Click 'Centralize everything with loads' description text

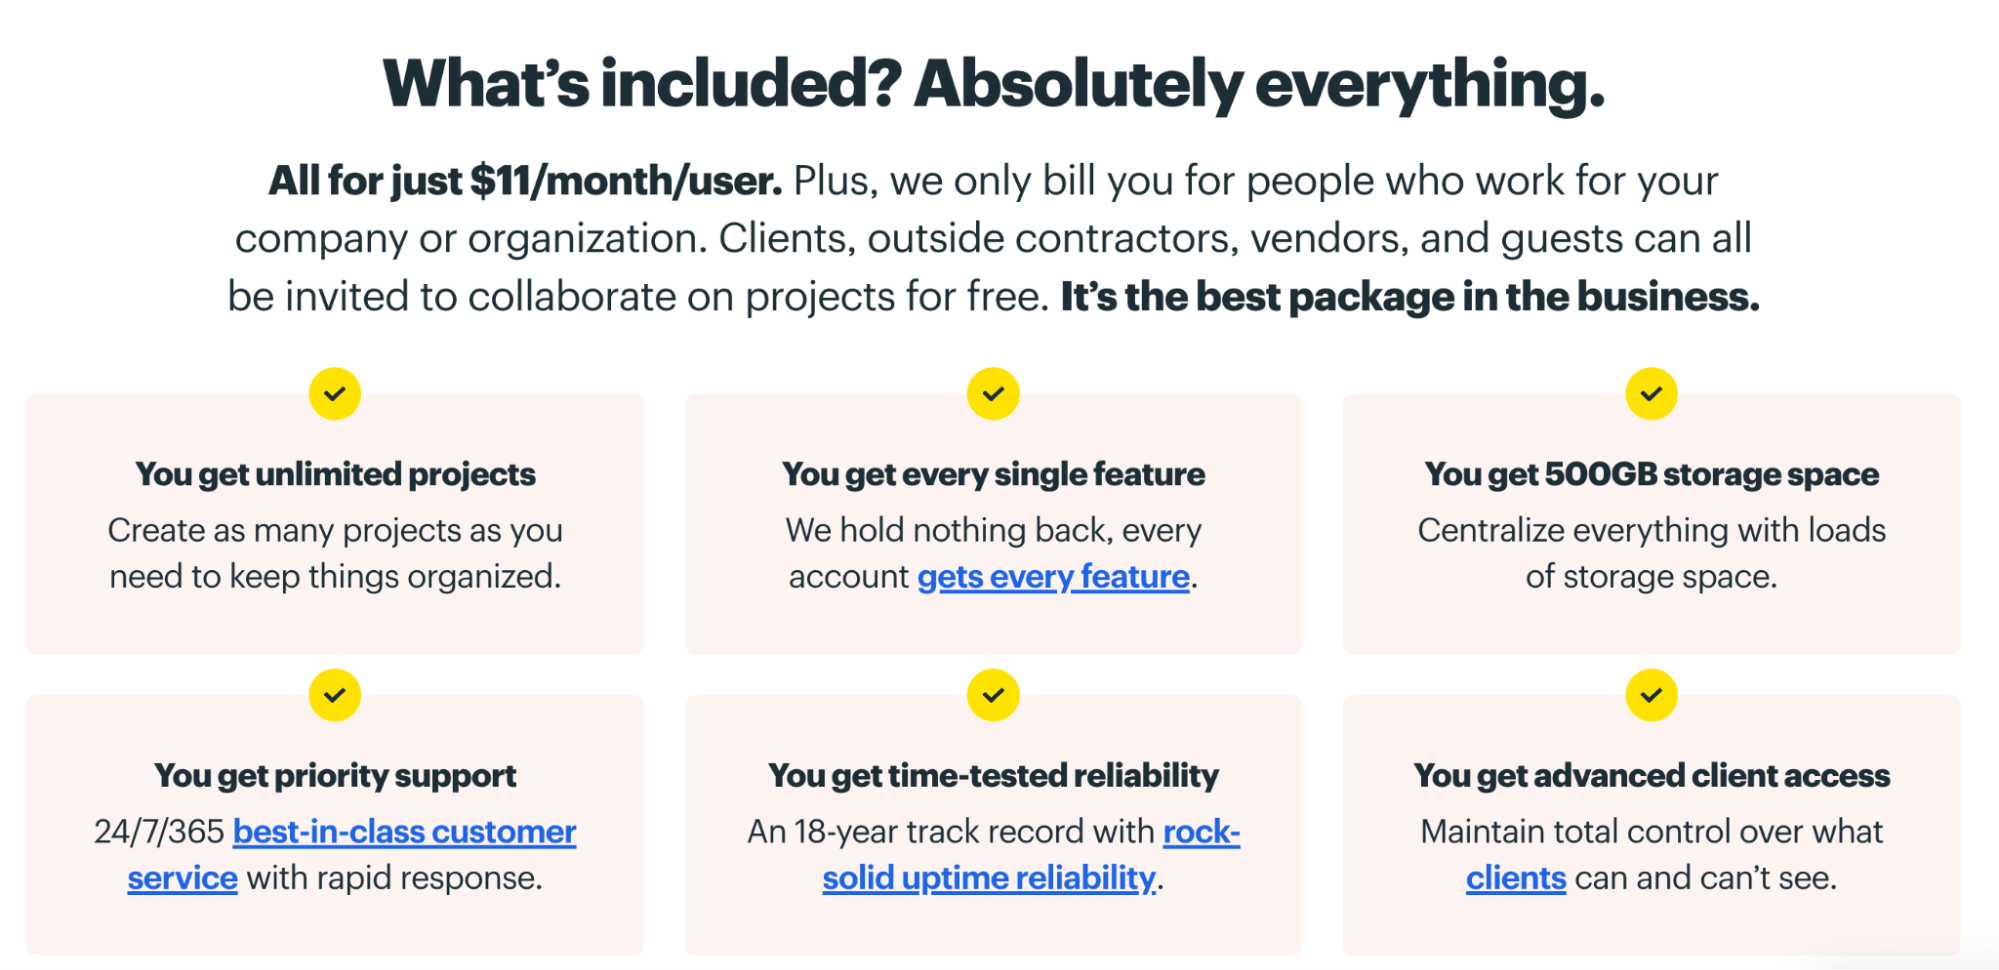click(x=1651, y=530)
